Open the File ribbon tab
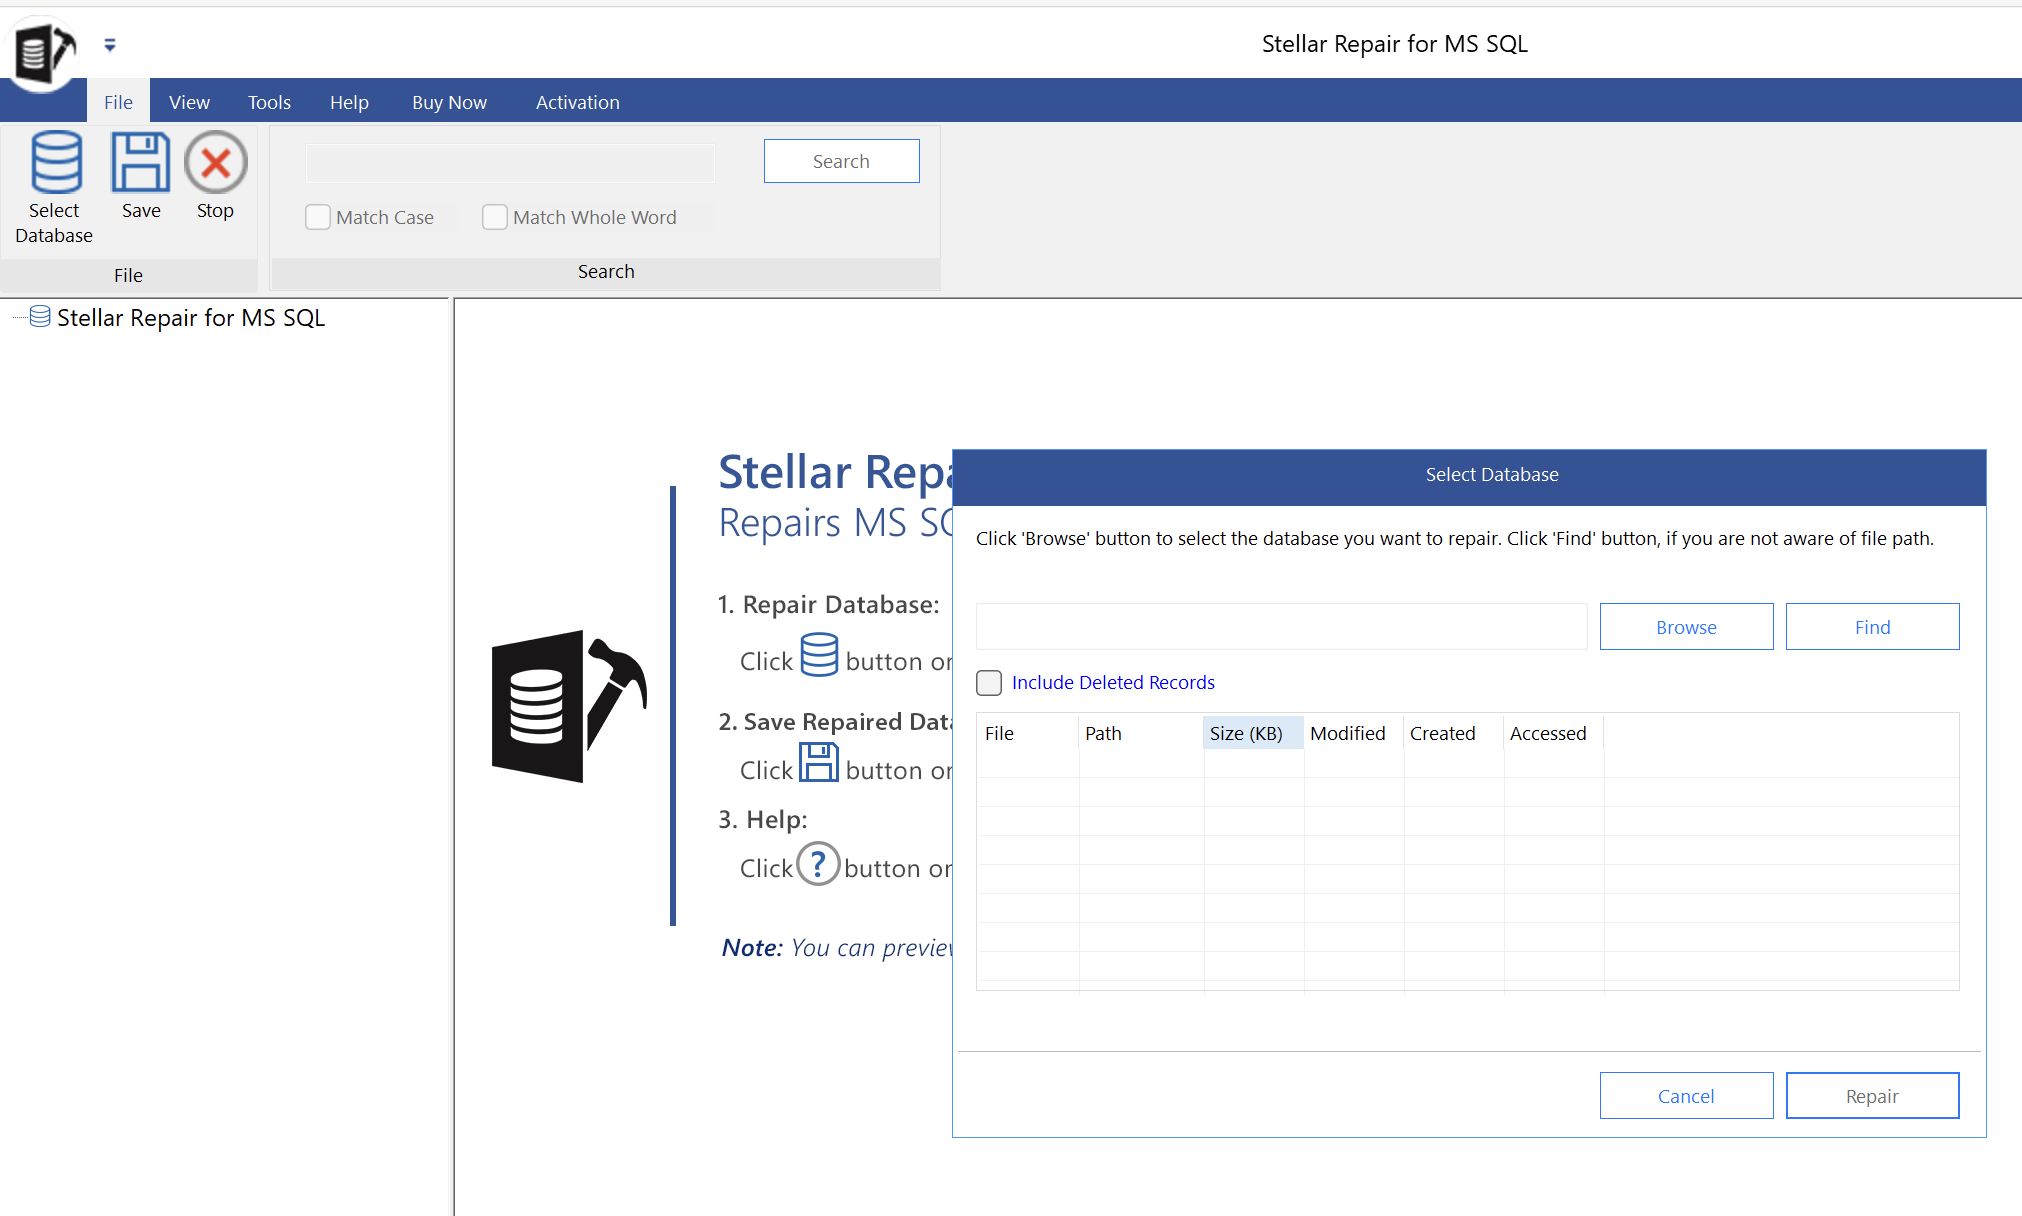This screenshot has height=1216, width=2022. 118,102
